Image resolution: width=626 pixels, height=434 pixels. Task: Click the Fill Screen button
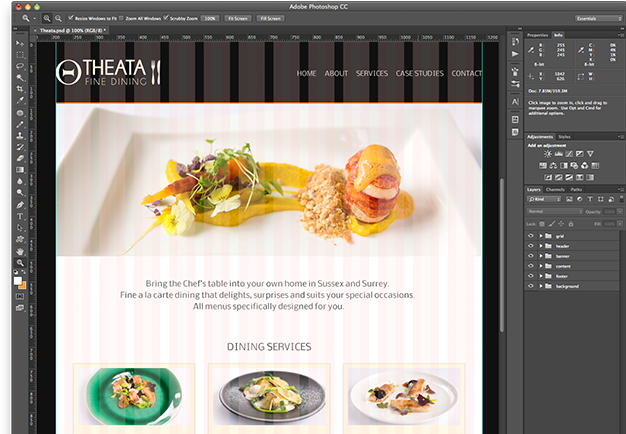point(270,18)
